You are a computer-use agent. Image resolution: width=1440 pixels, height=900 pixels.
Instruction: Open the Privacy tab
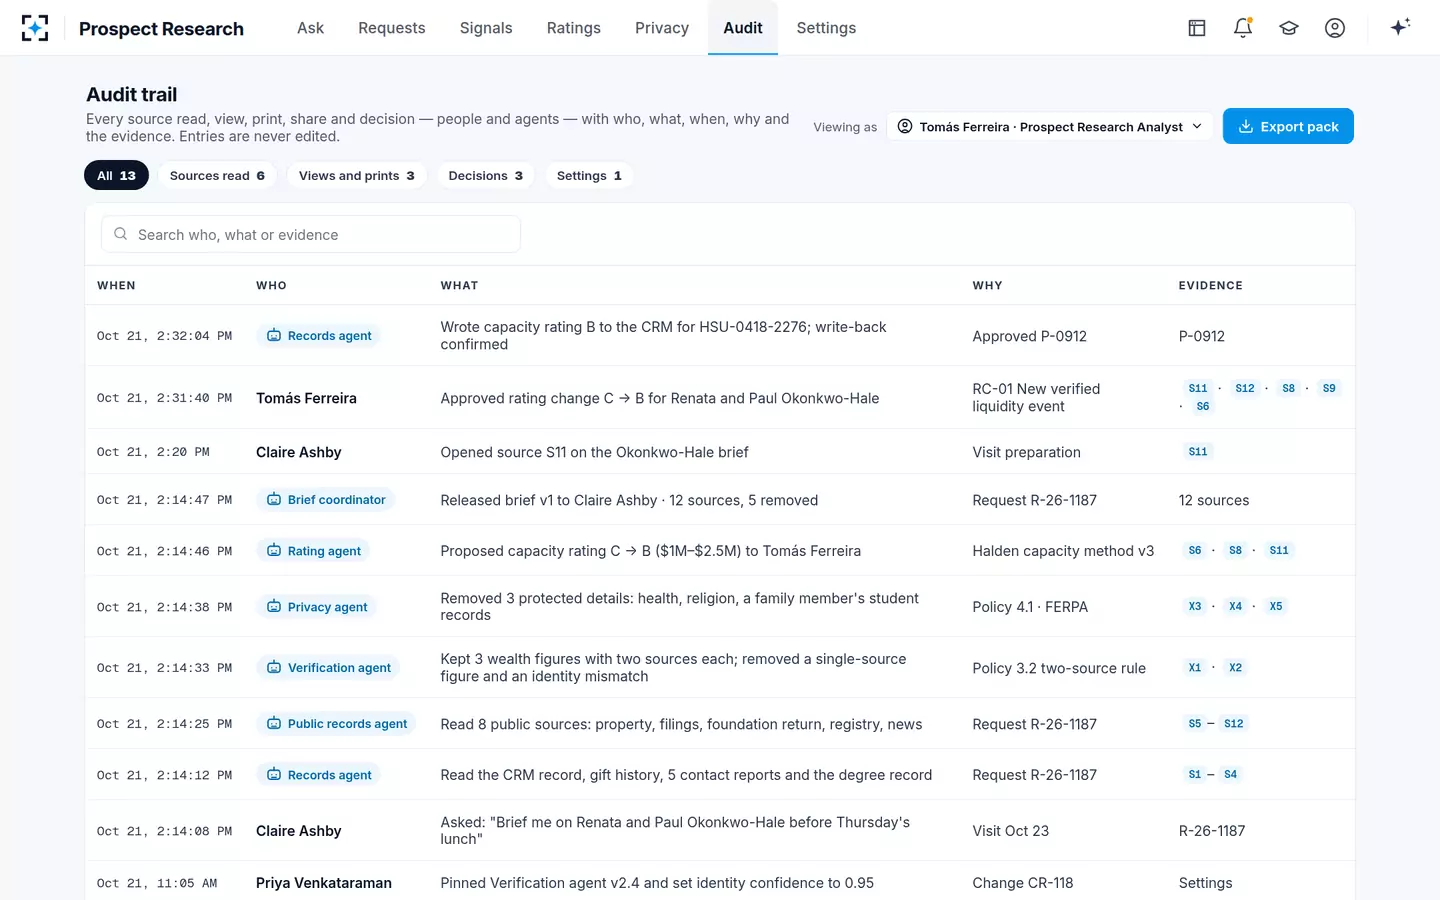(x=662, y=28)
